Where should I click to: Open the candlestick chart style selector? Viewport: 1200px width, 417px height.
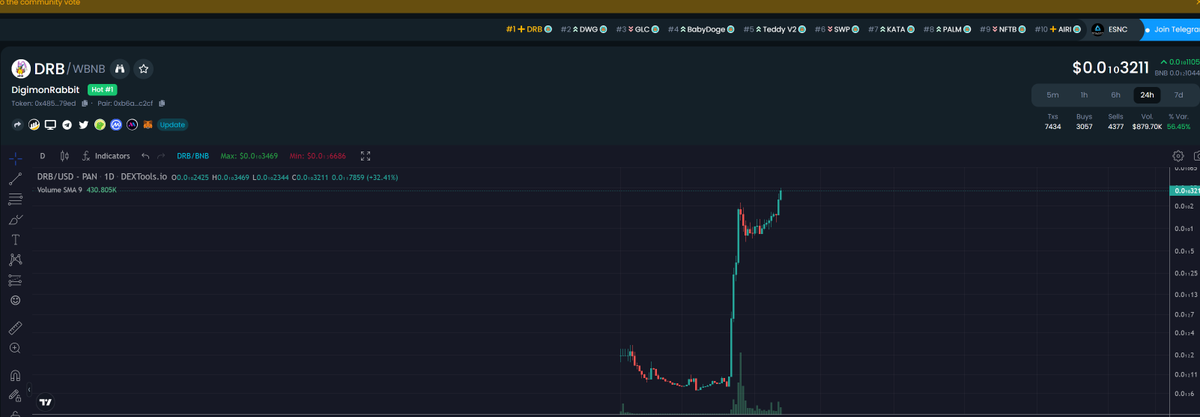65,156
